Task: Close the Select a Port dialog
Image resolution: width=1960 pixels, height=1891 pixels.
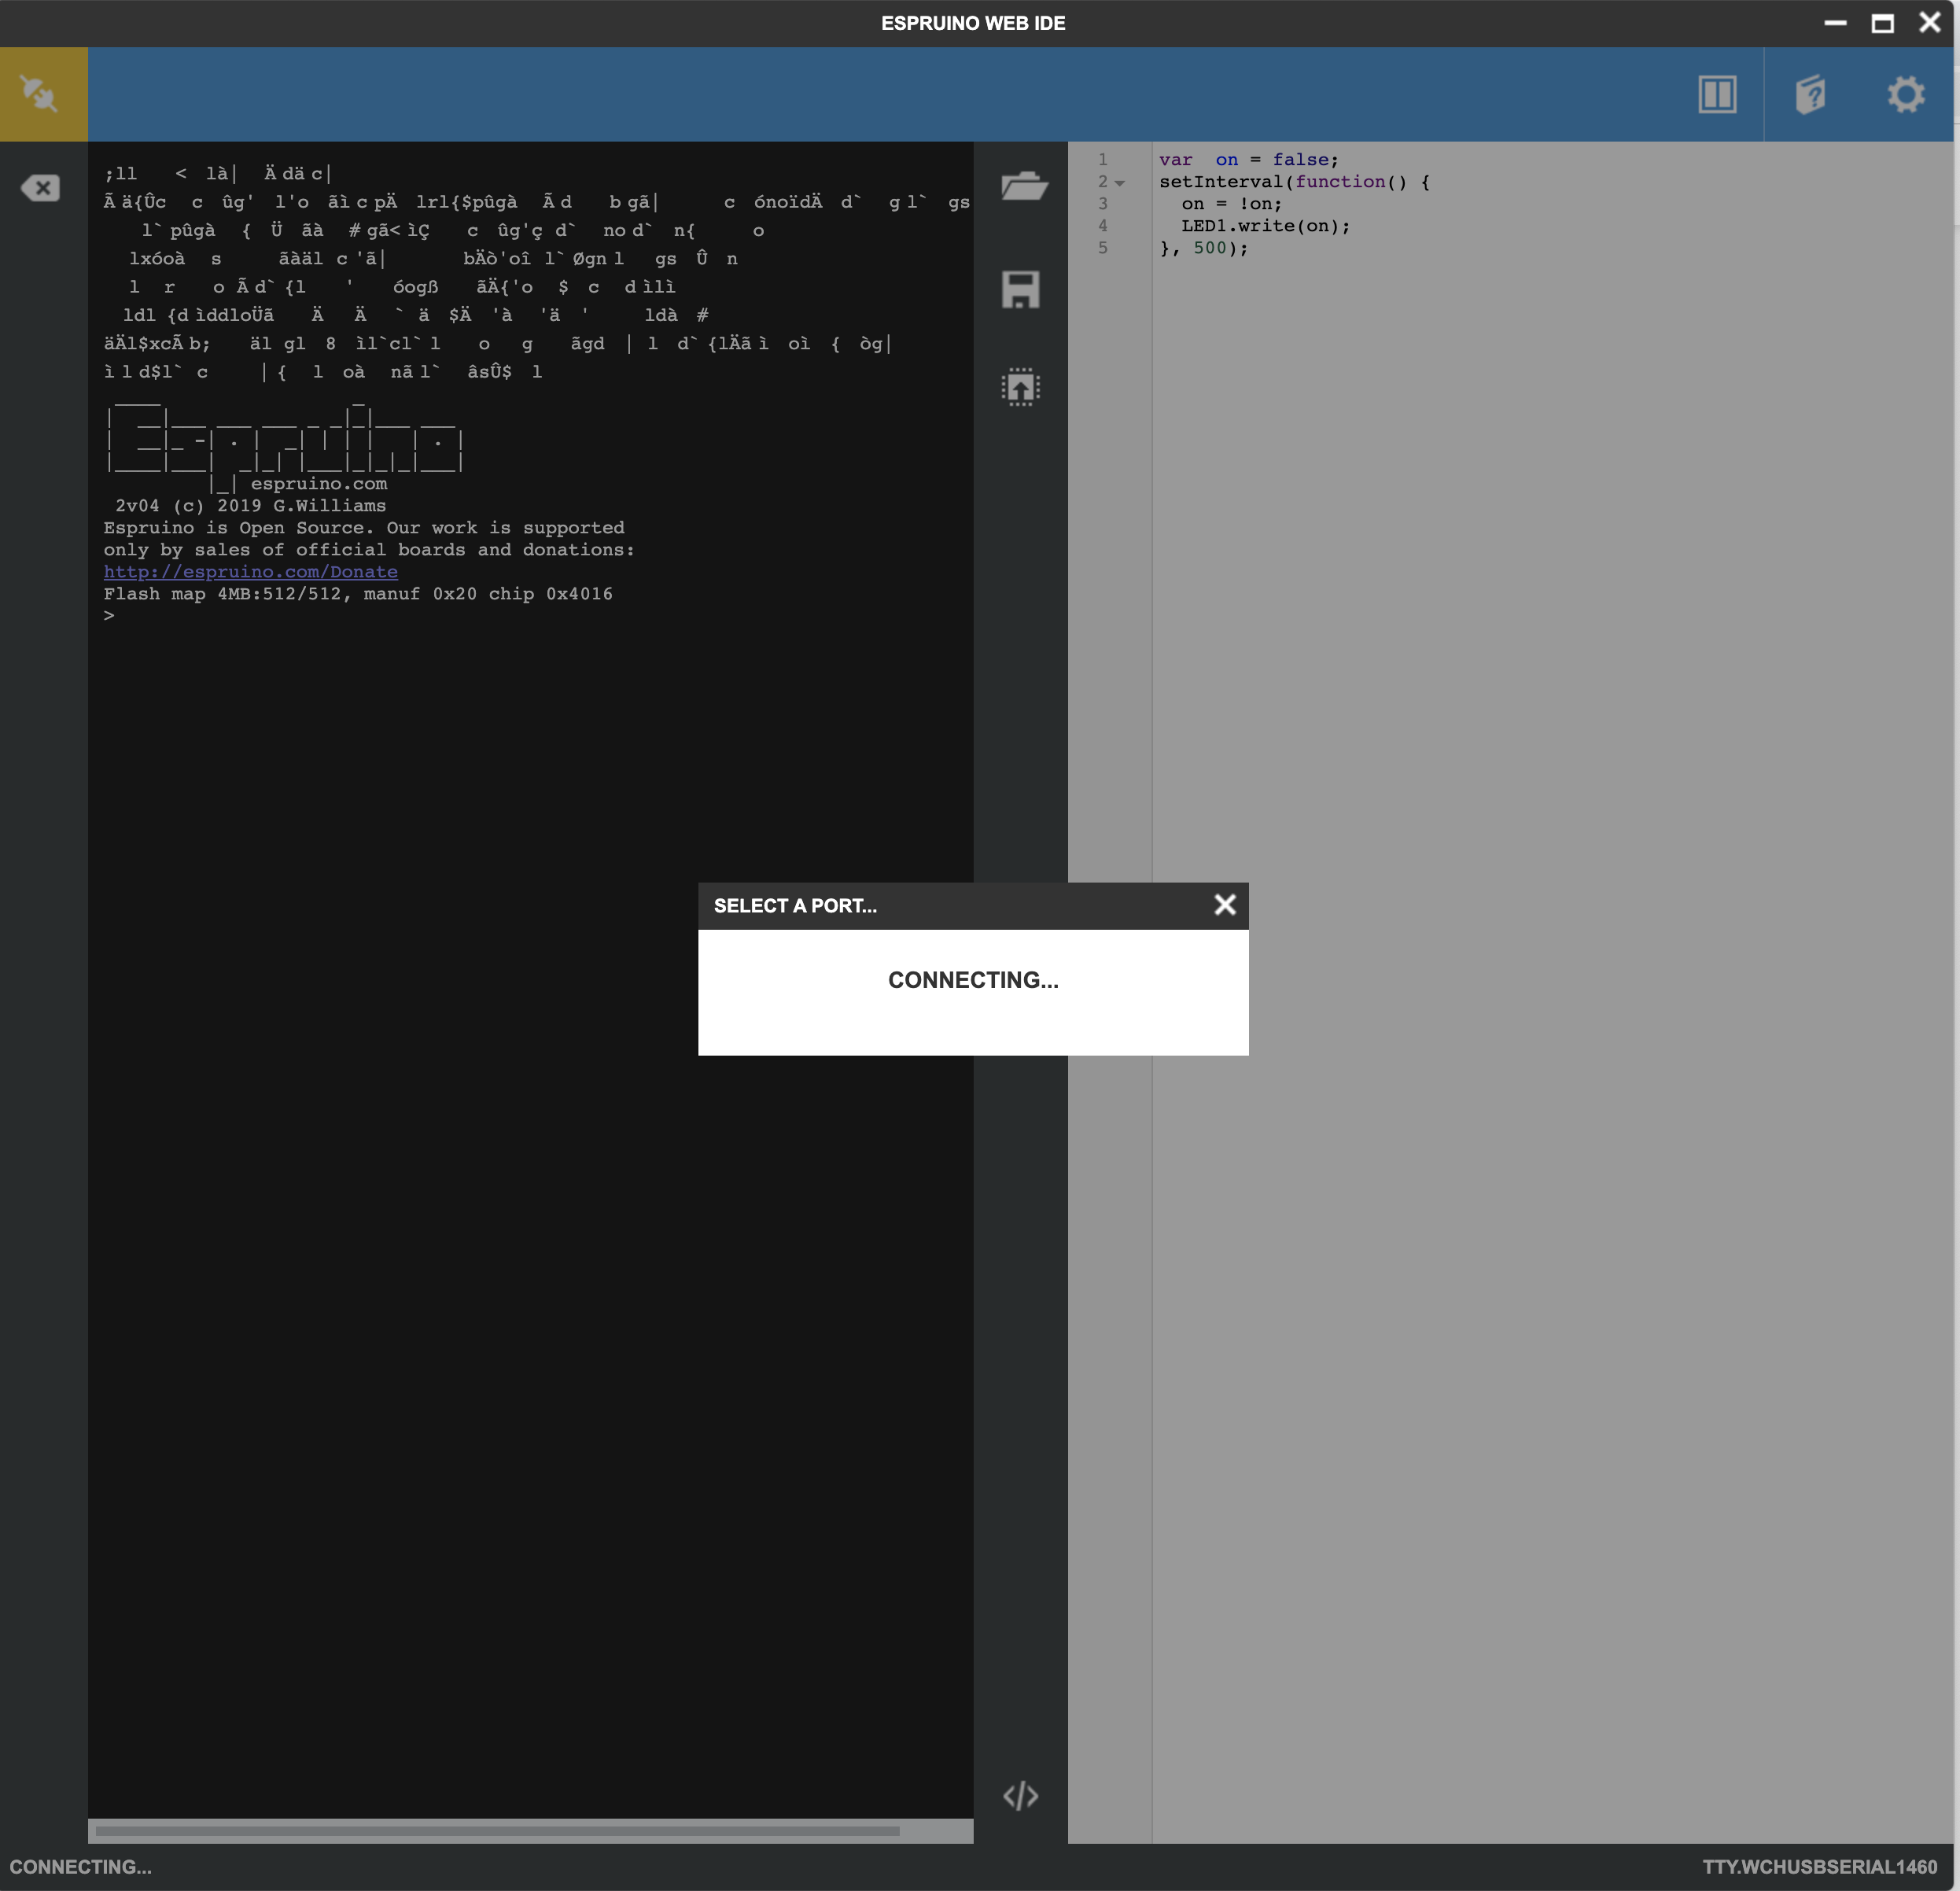Action: [x=1224, y=905]
